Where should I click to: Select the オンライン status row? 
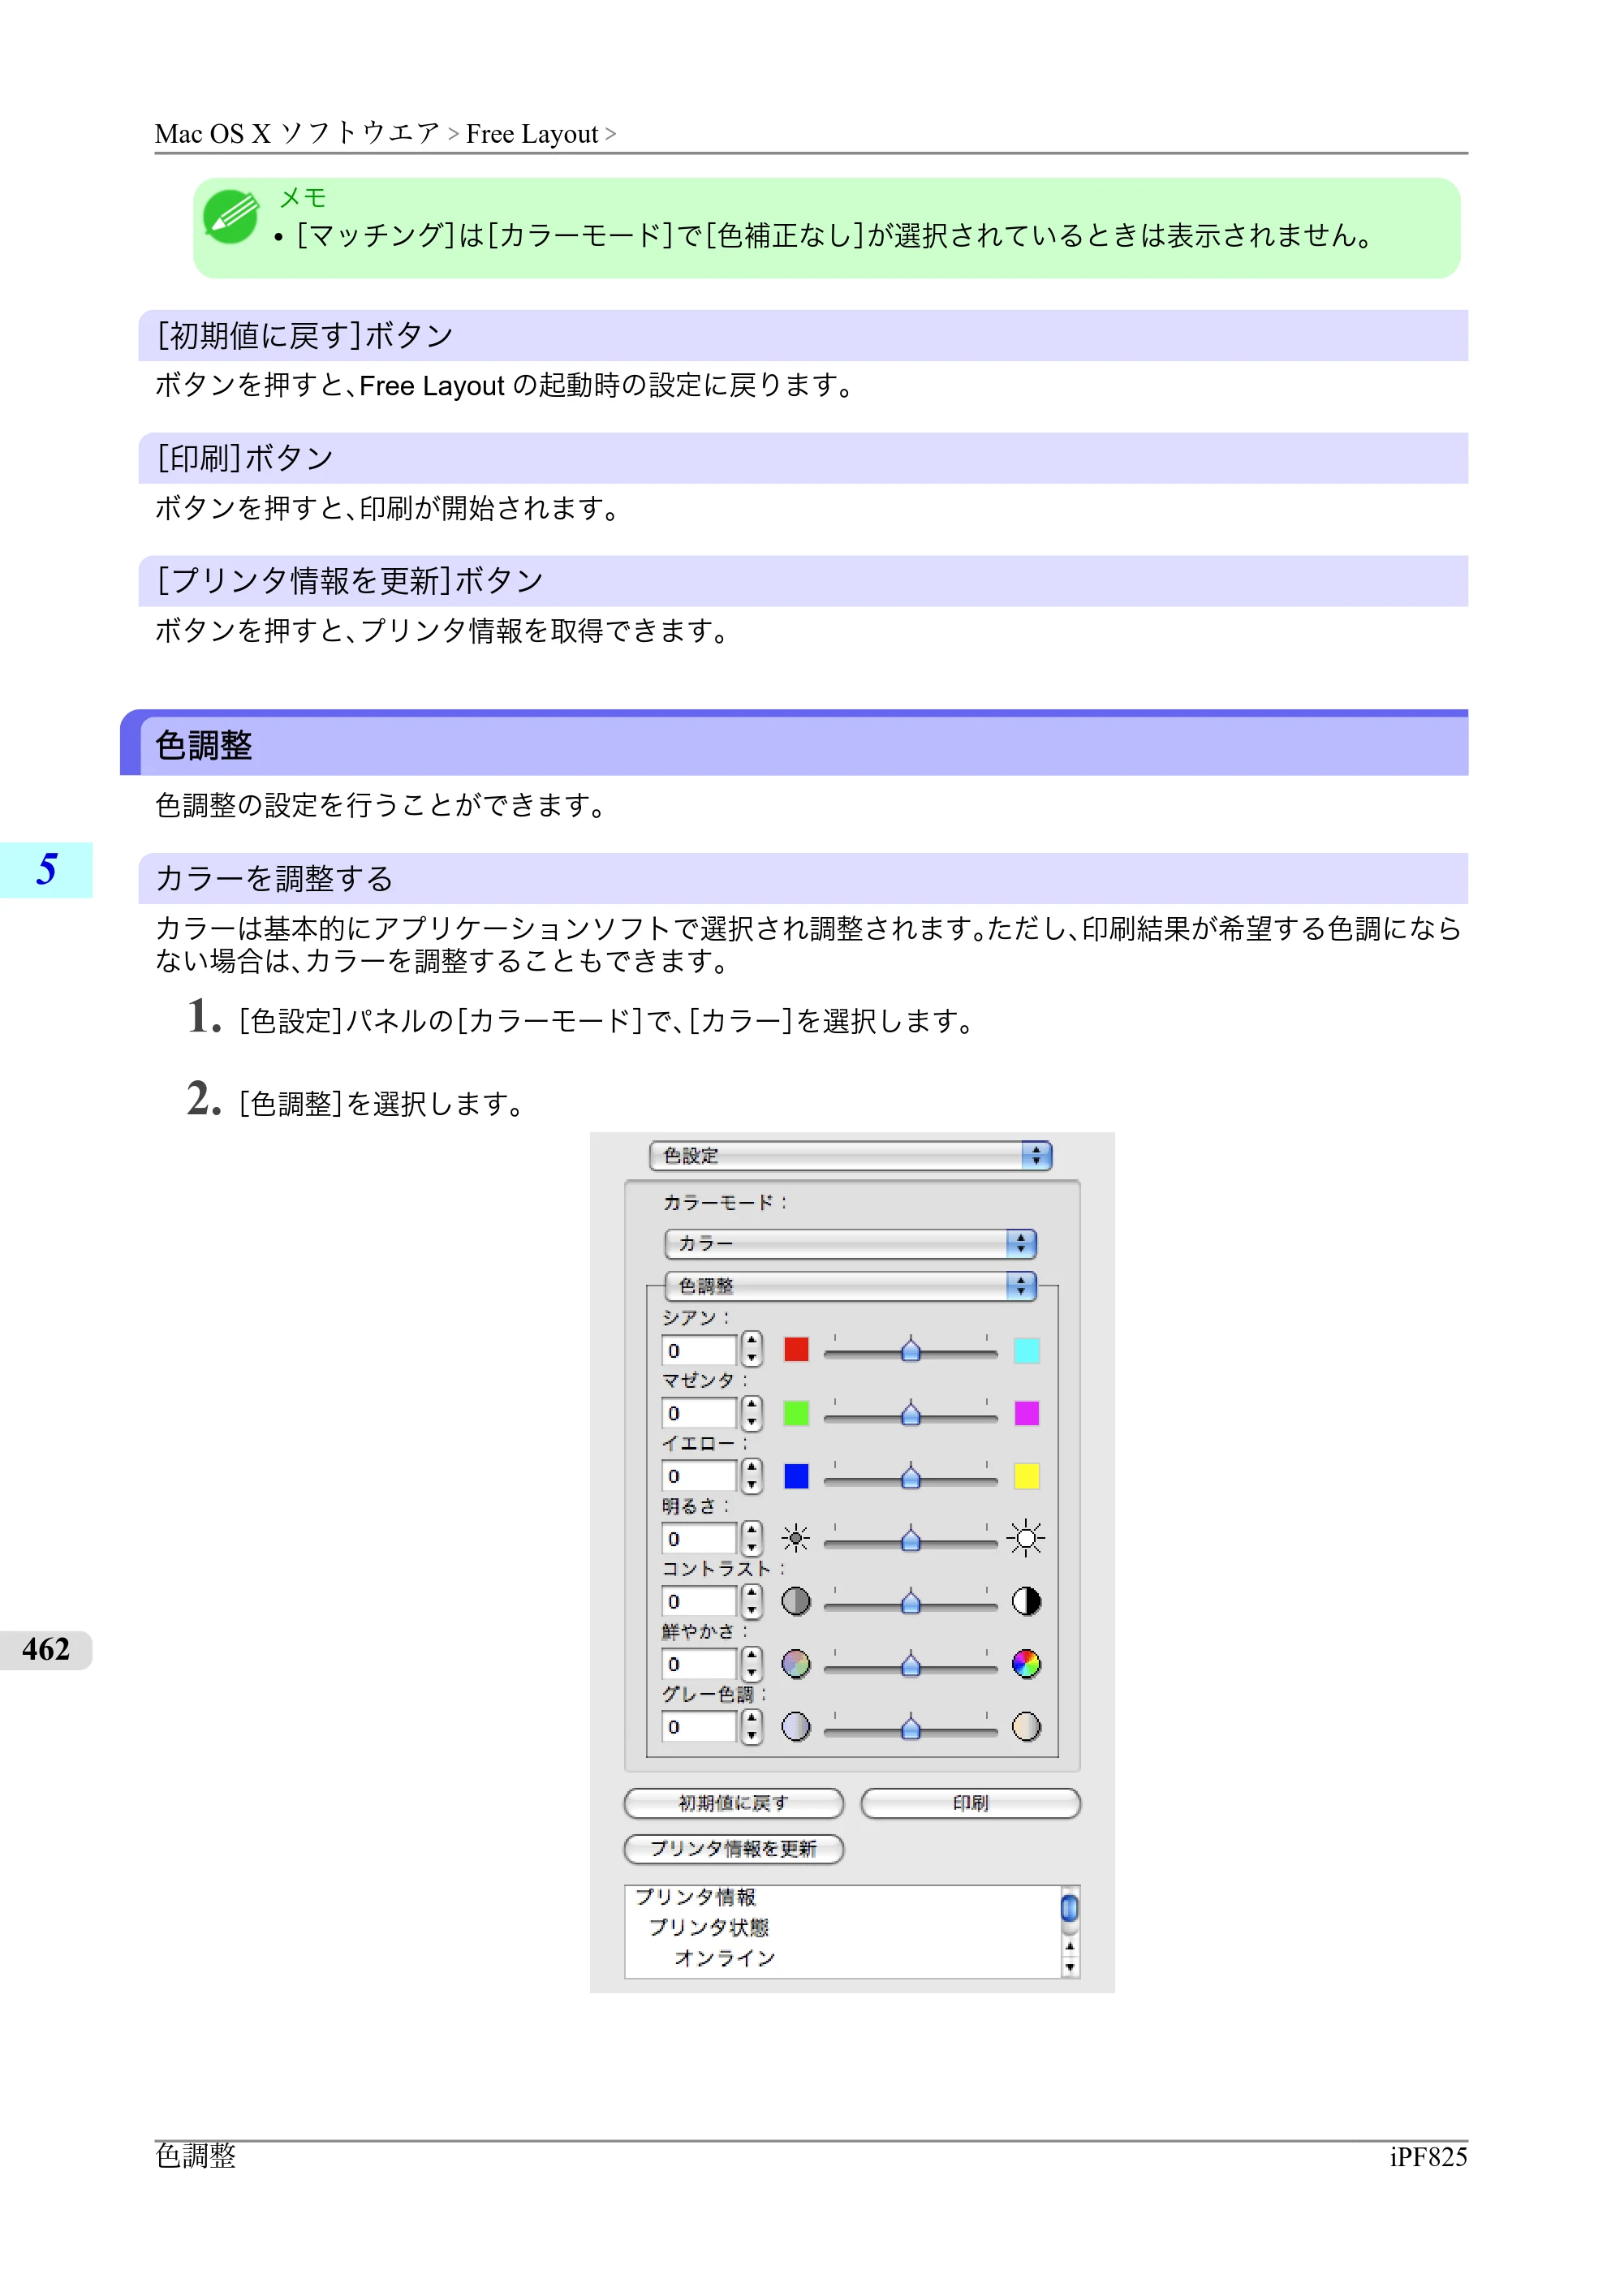725,1958
